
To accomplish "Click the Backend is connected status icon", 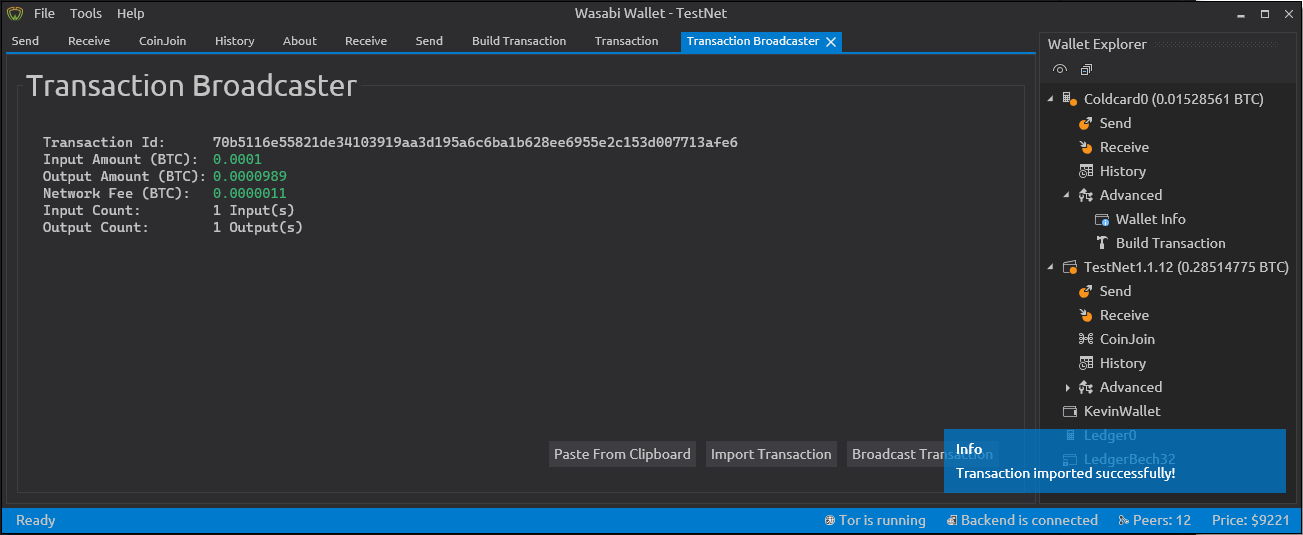I will [x=952, y=520].
